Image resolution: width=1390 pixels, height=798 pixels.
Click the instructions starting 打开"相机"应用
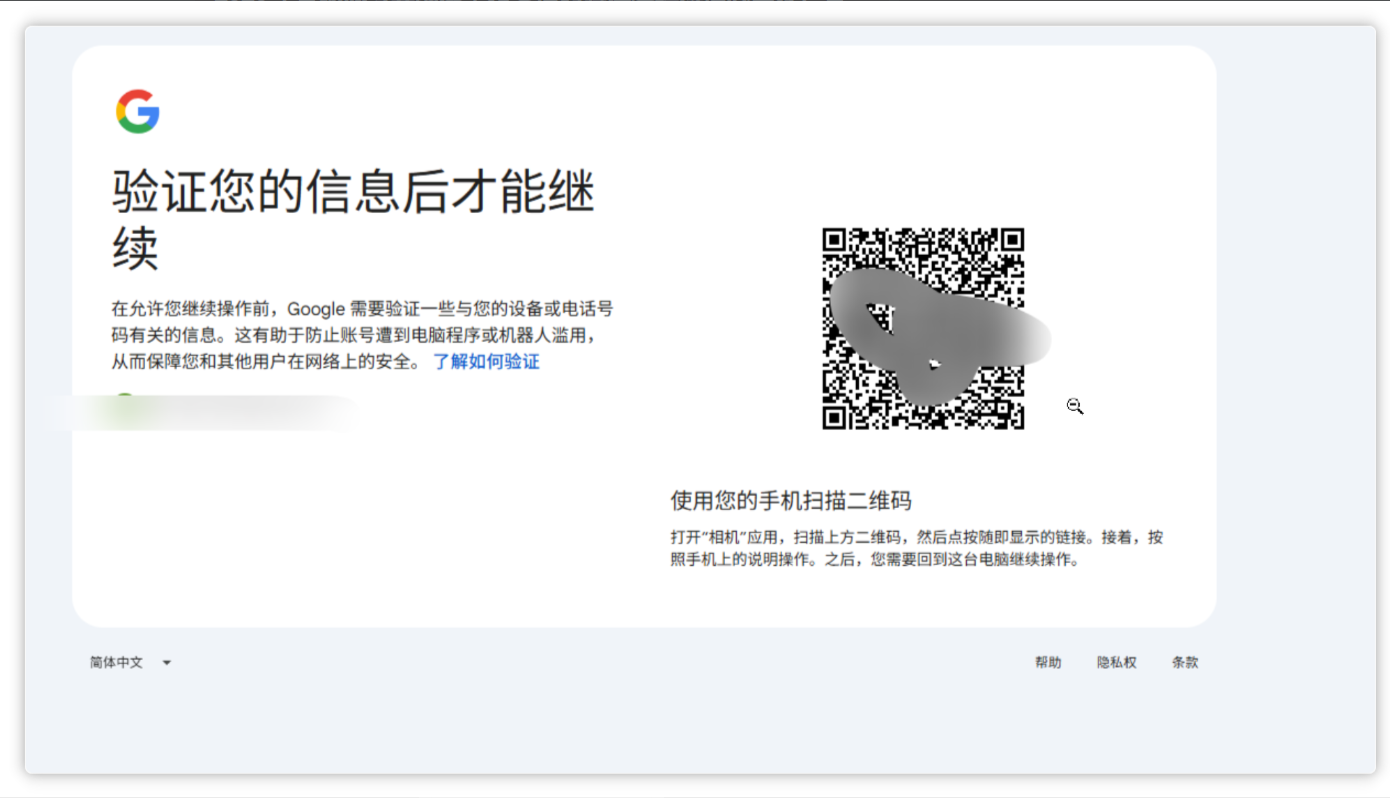coord(917,549)
